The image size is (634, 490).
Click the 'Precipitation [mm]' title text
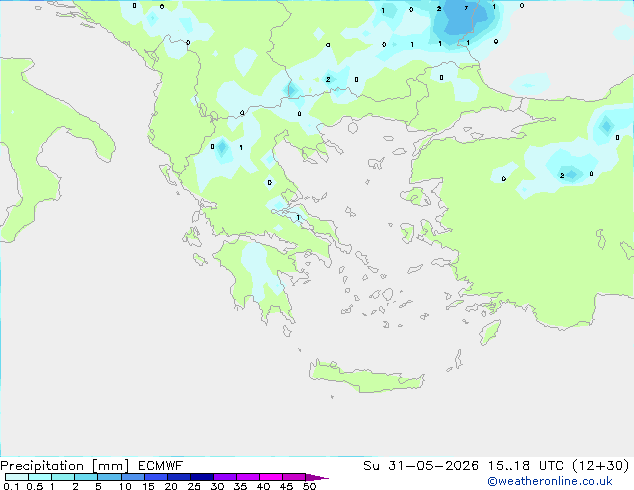[x=65, y=466]
